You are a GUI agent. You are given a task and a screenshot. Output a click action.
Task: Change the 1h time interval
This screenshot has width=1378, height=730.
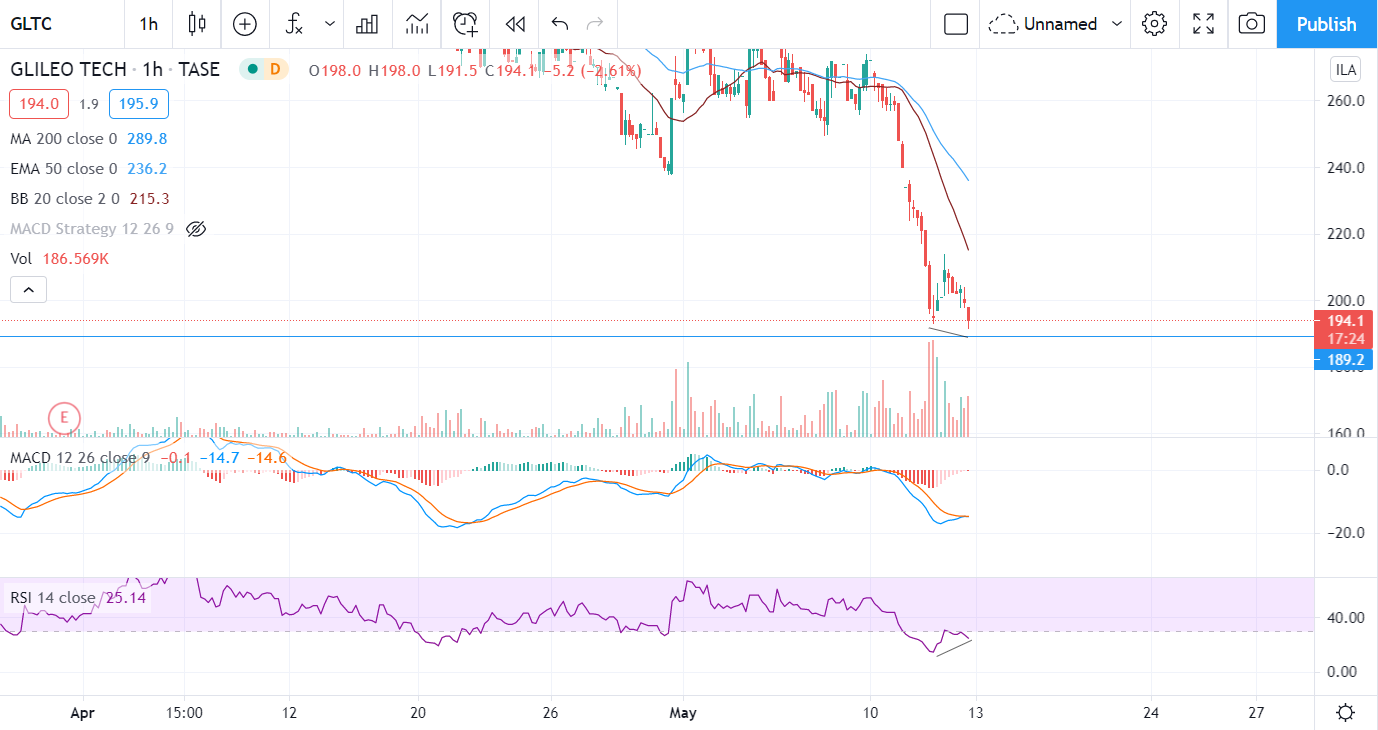[x=149, y=24]
